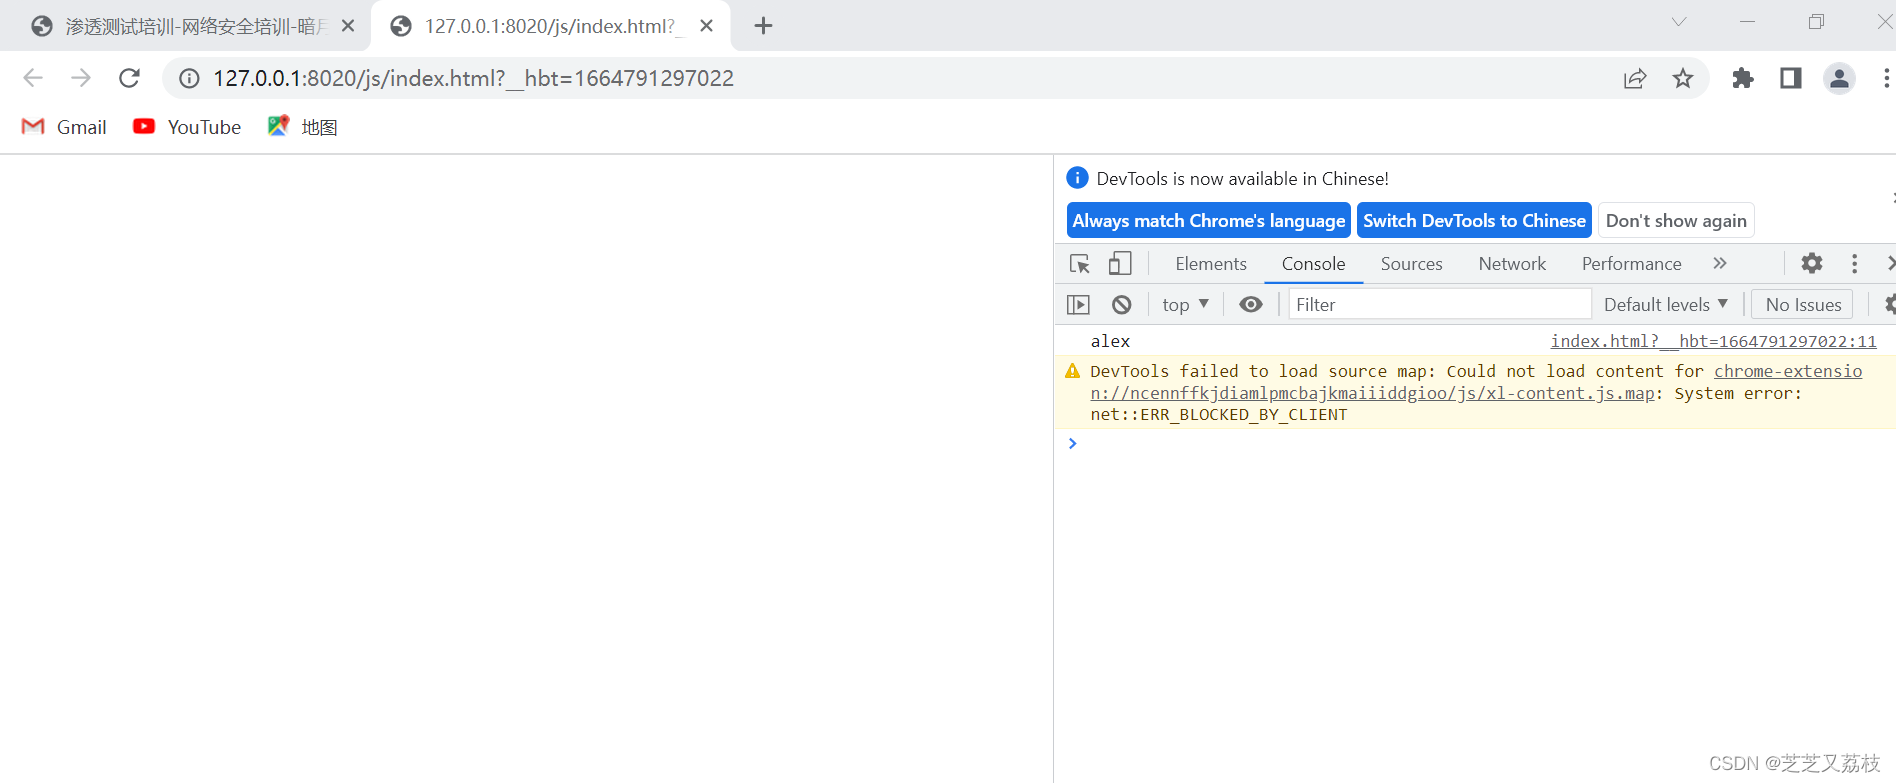The width and height of the screenshot is (1896, 783).
Task: Share this page icon
Action: point(1635,78)
